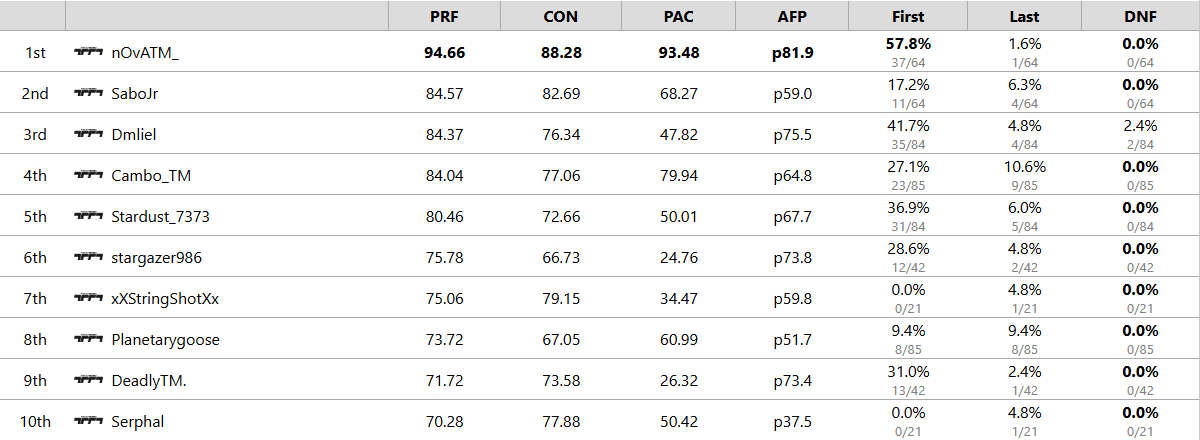Click the icon beside stargazer986
This screenshot has height=440, width=1200.
89,257
